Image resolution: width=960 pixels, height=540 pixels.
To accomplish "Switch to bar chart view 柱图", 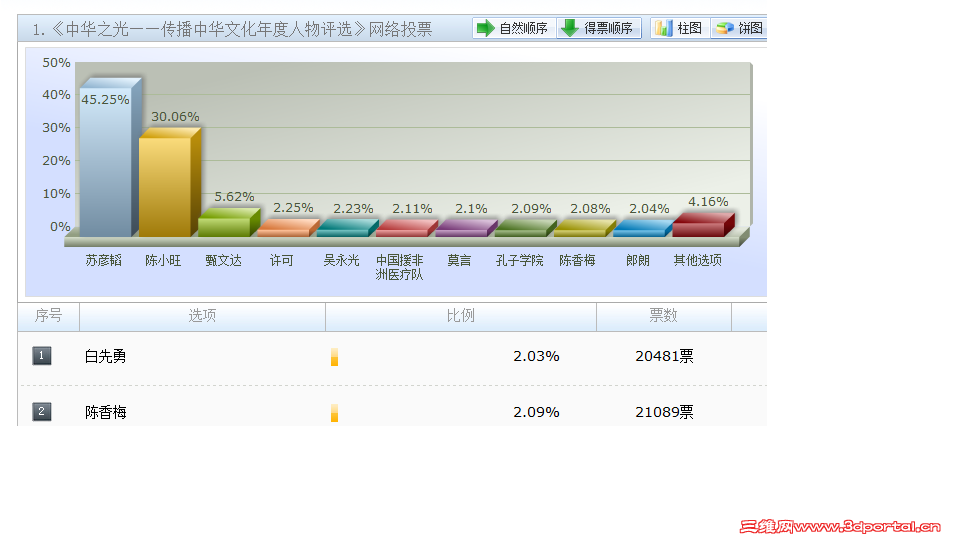I will pos(680,28).
